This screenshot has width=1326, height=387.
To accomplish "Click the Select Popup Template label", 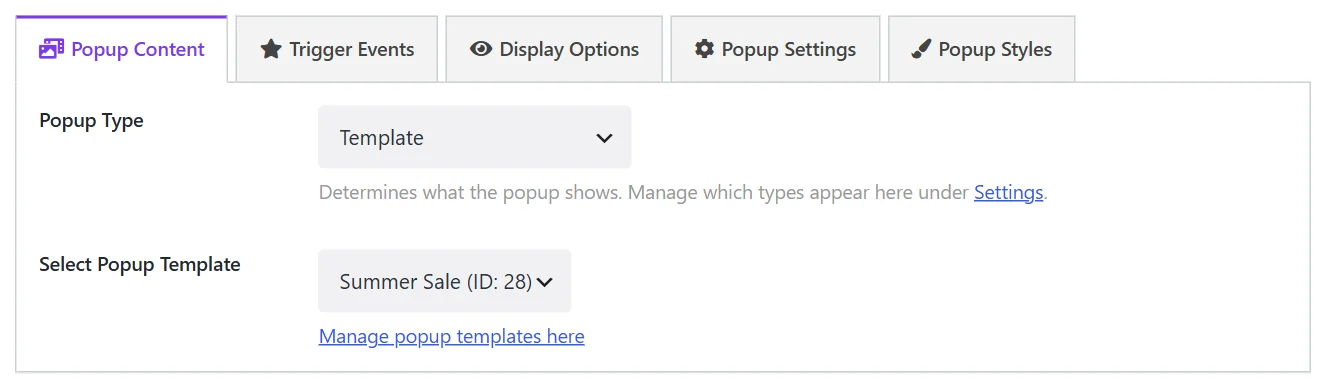I will tap(140, 265).
